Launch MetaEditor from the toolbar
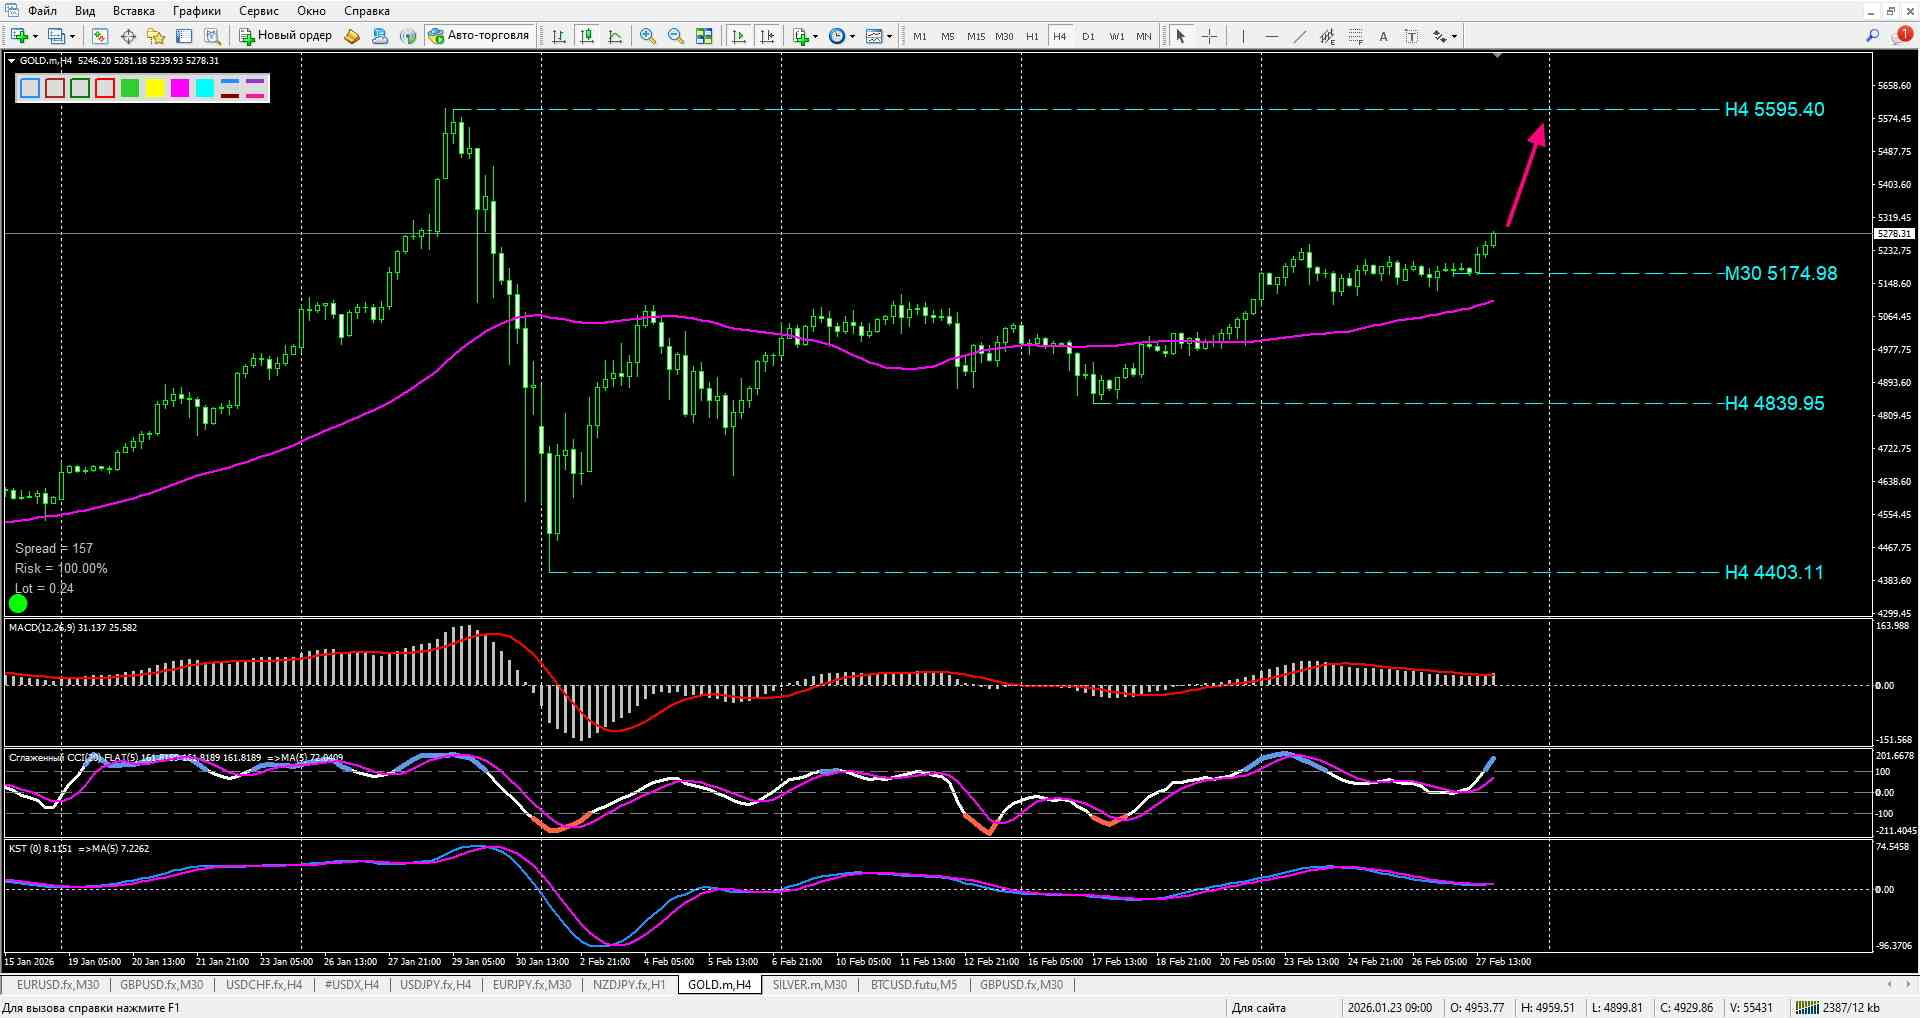The image size is (1920, 1018). click(x=351, y=36)
